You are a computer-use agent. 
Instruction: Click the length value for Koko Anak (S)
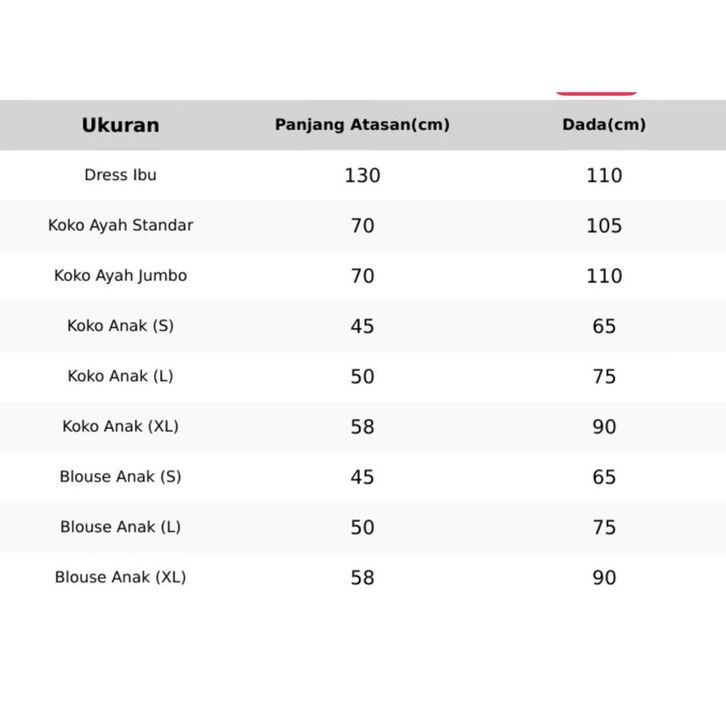pyautogui.click(x=362, y=327)
